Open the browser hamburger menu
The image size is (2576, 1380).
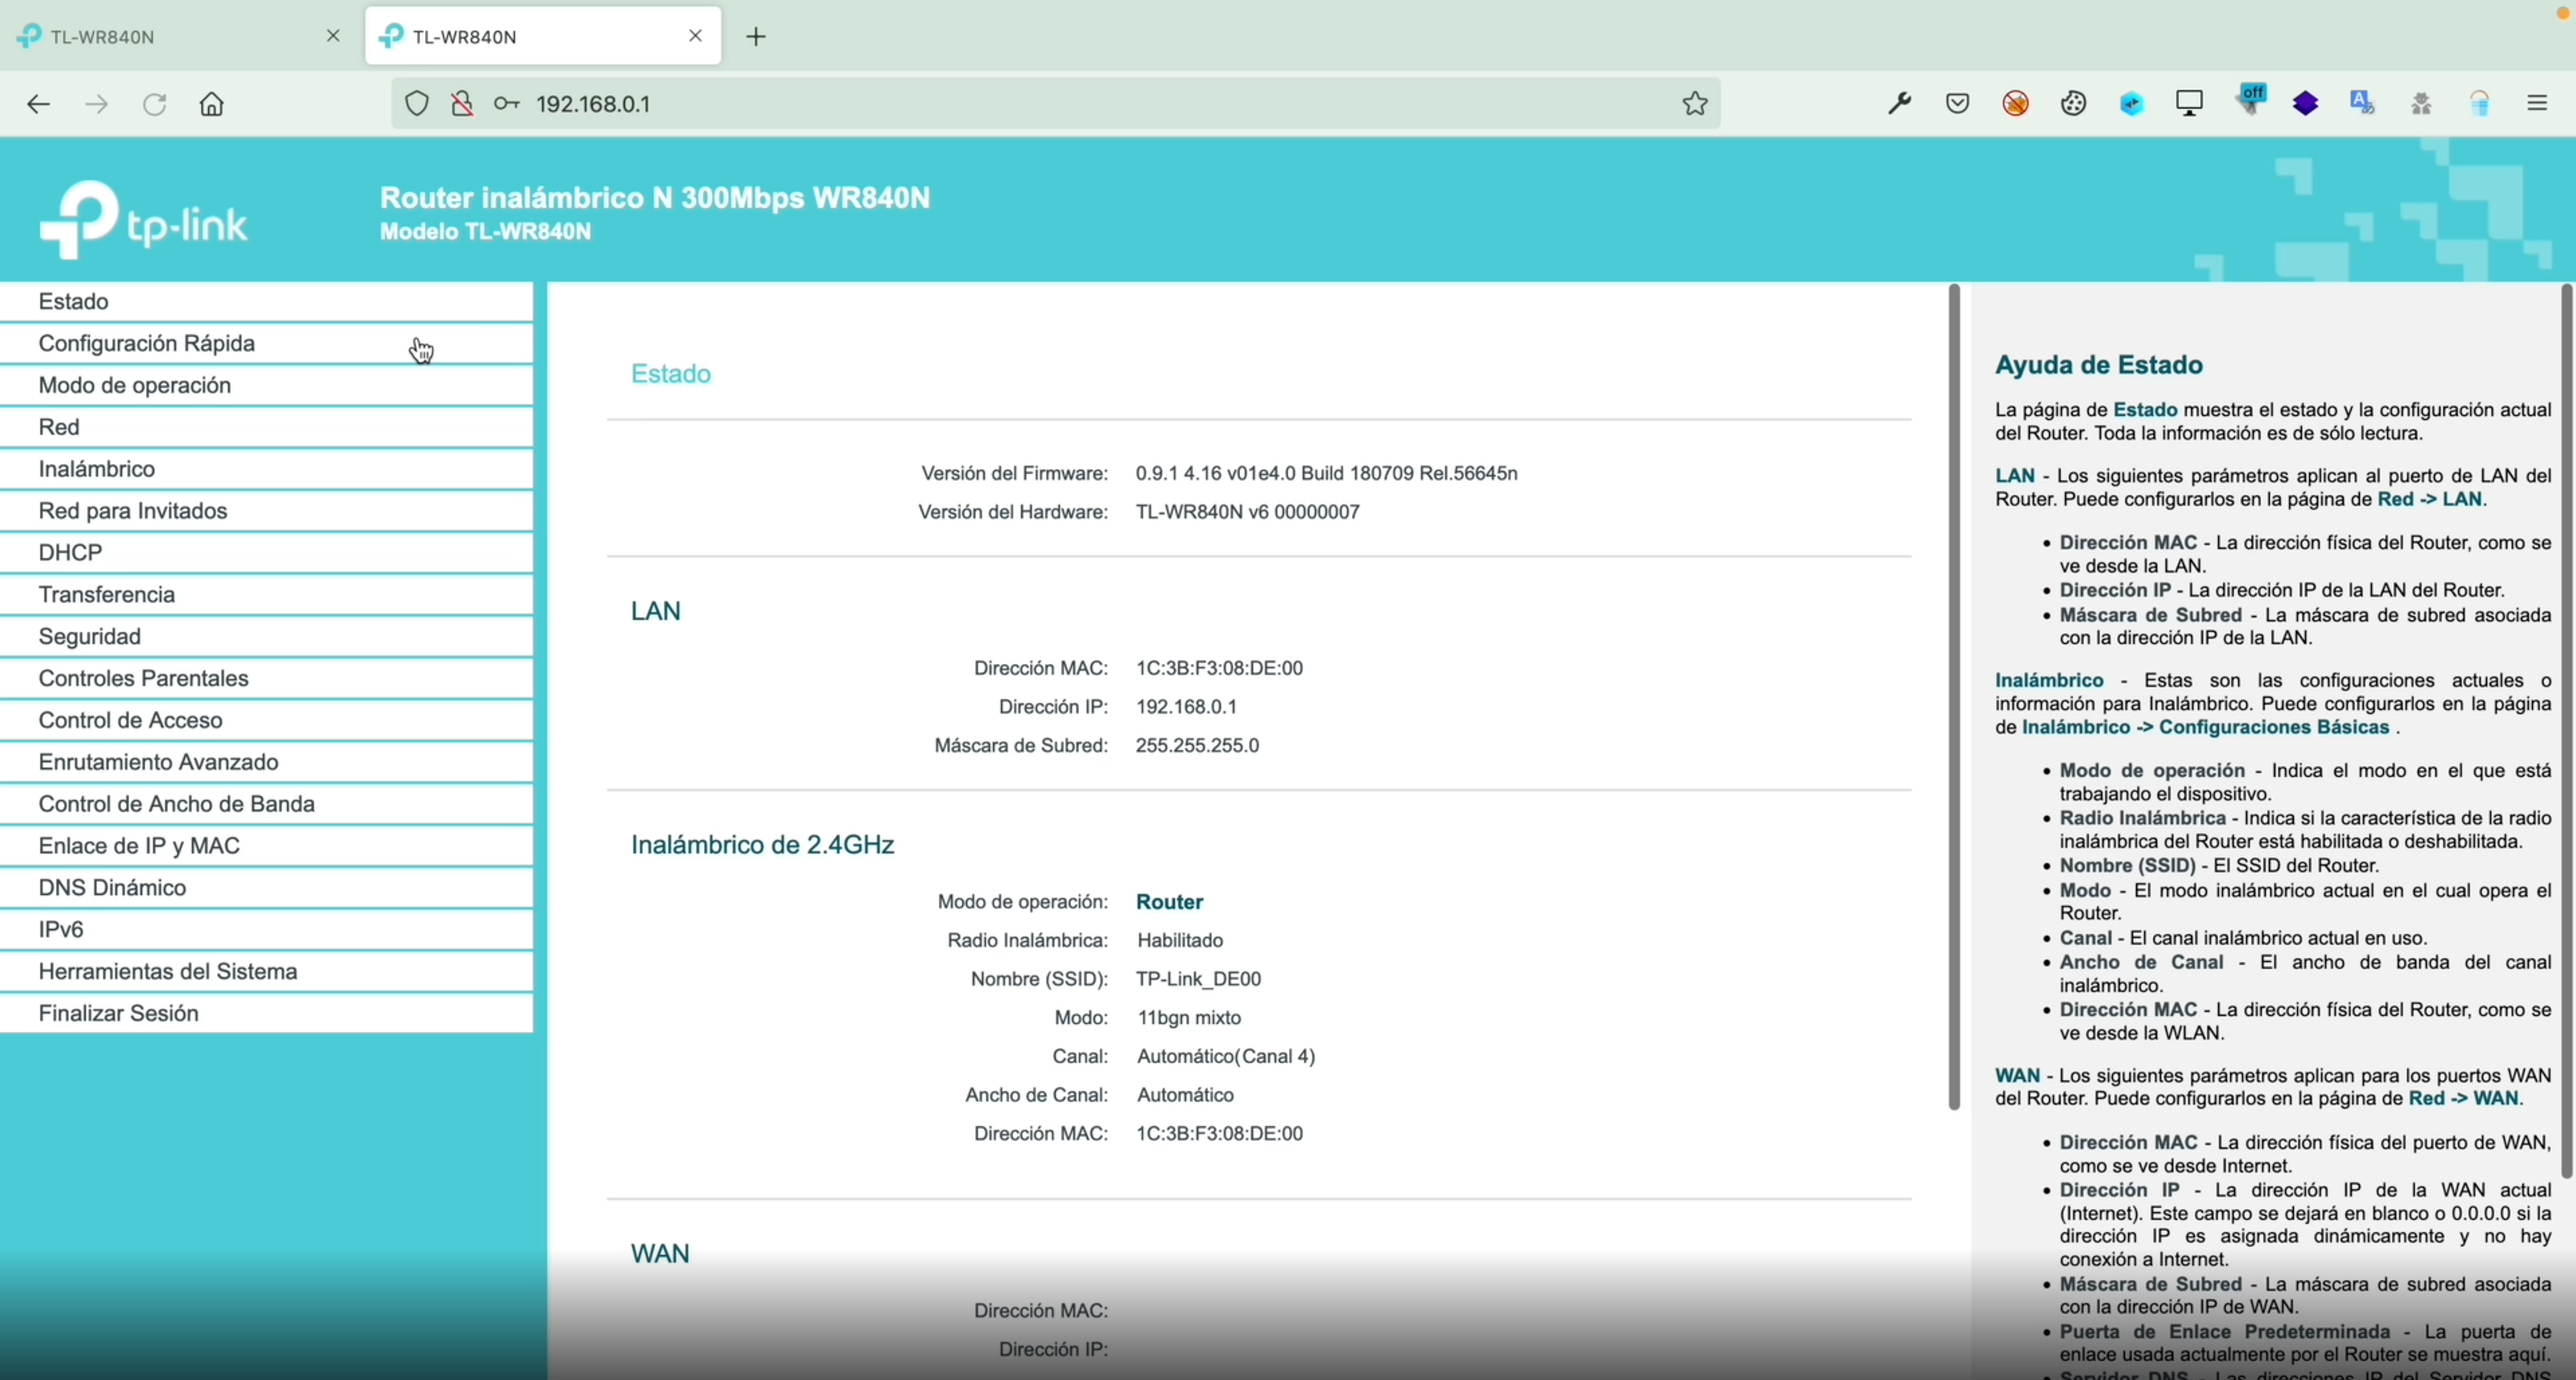[x=2538, y=104]
